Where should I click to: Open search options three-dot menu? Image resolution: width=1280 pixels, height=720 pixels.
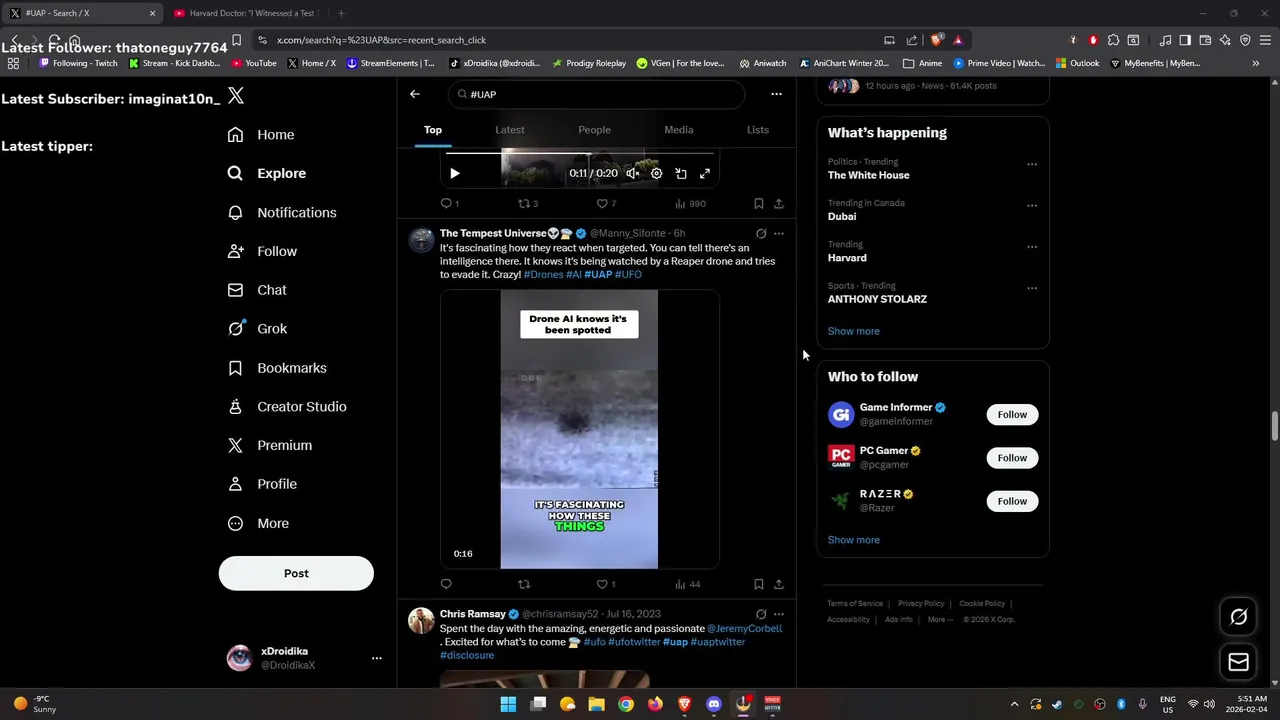[776, 94]
